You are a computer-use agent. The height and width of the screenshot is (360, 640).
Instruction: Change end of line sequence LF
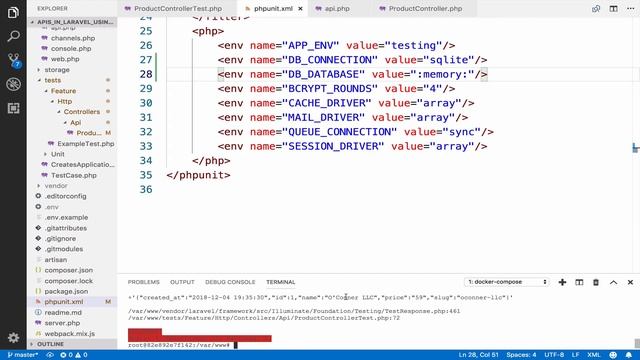click(575, 355)
